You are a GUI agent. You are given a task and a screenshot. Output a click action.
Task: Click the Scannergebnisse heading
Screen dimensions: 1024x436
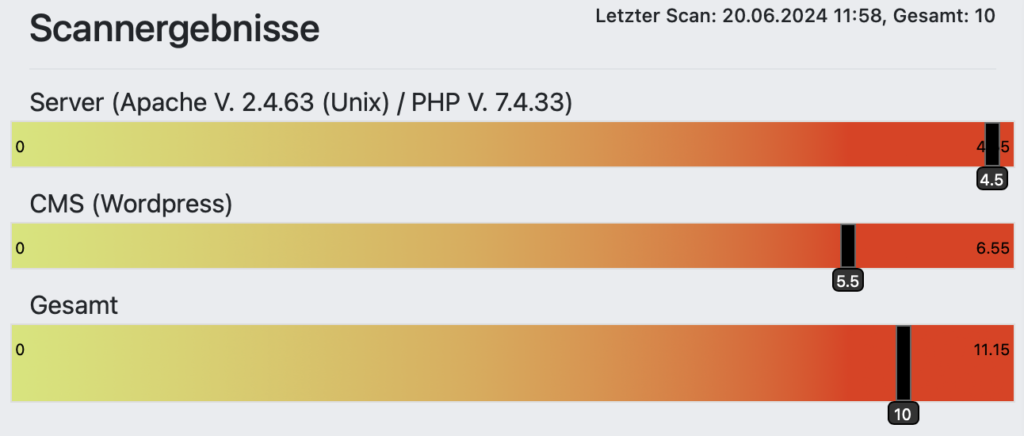(174, 29)
